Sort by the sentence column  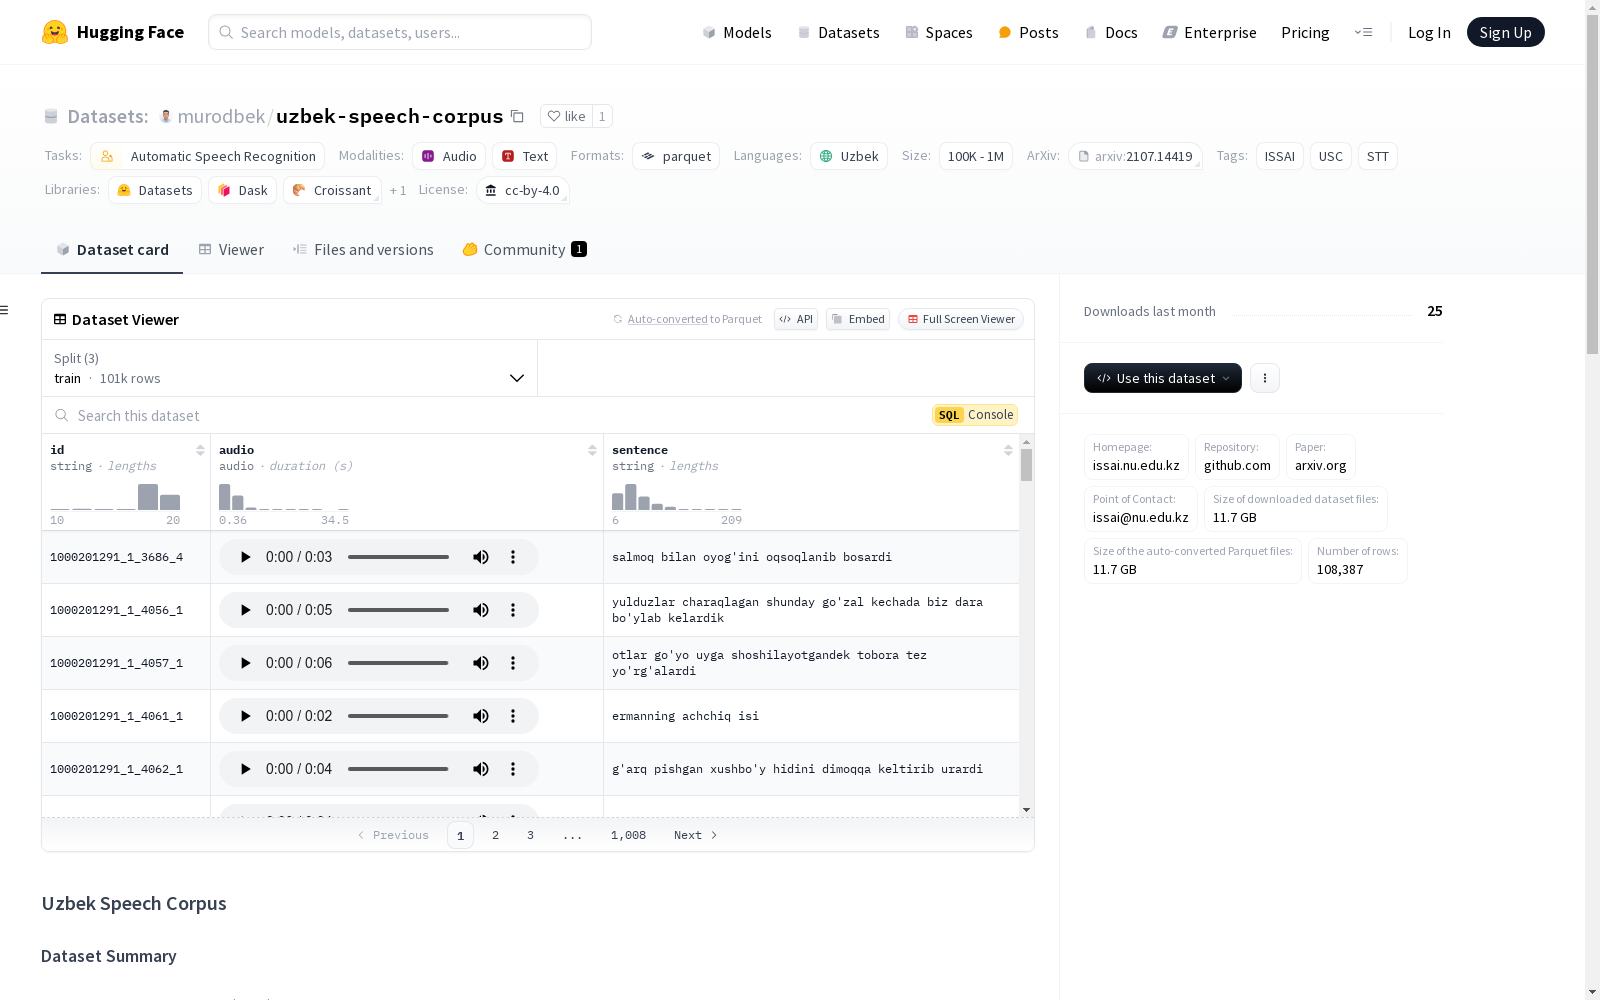[x=1008, y=450]
